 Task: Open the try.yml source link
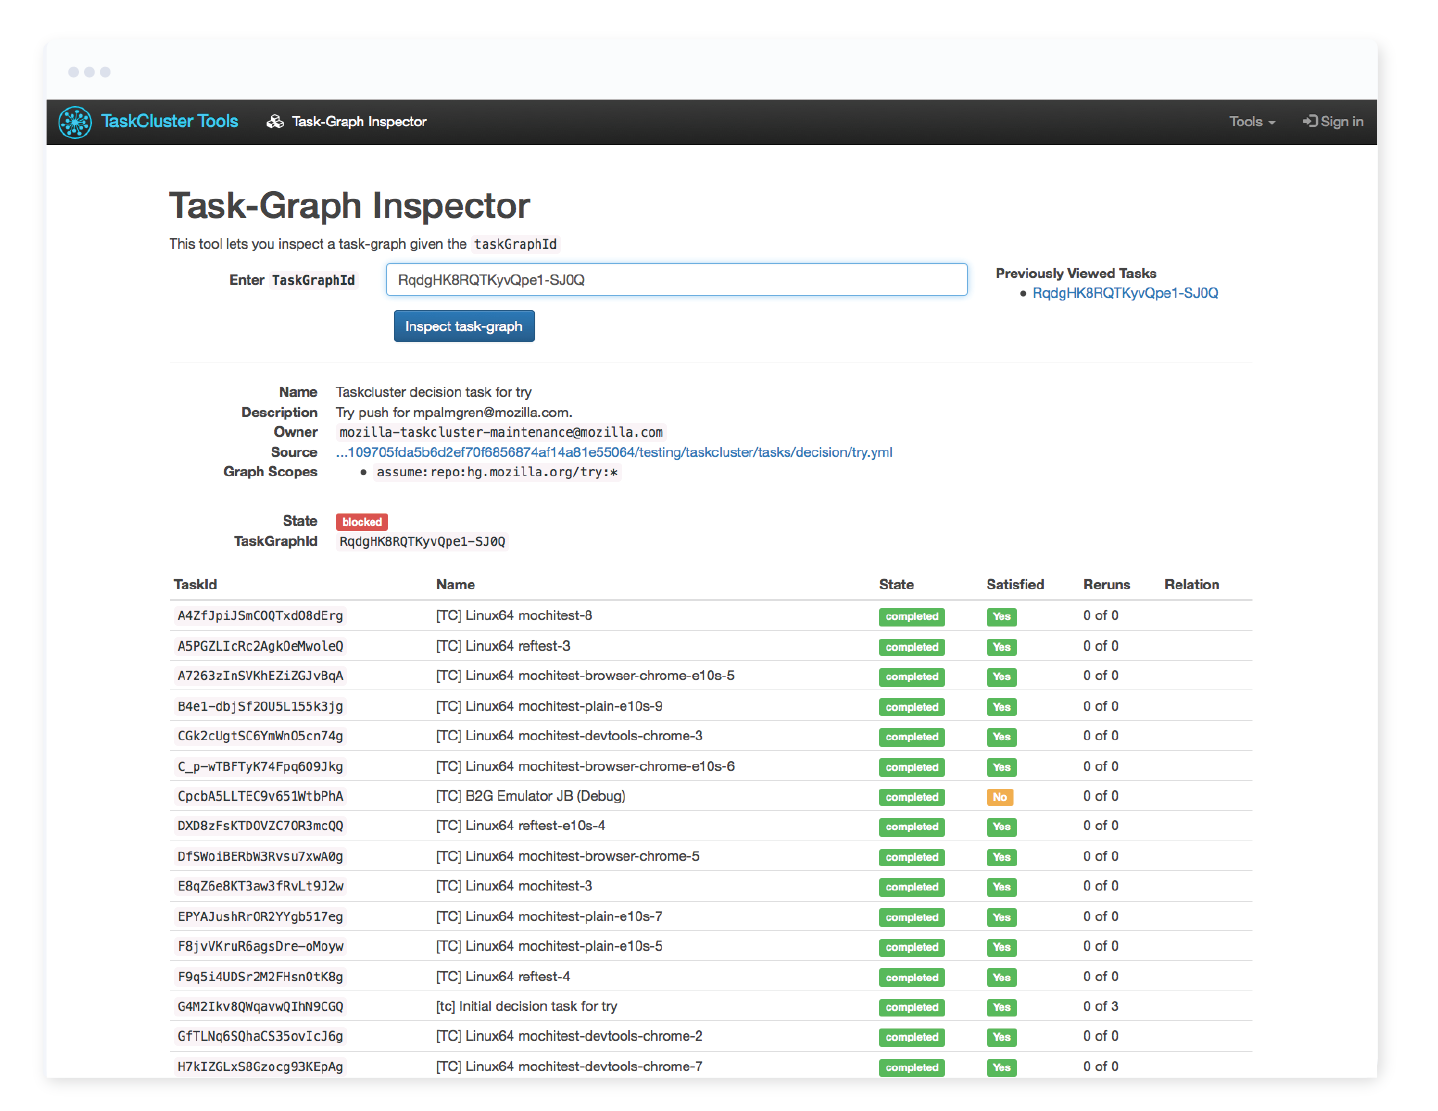coord(614,452)
